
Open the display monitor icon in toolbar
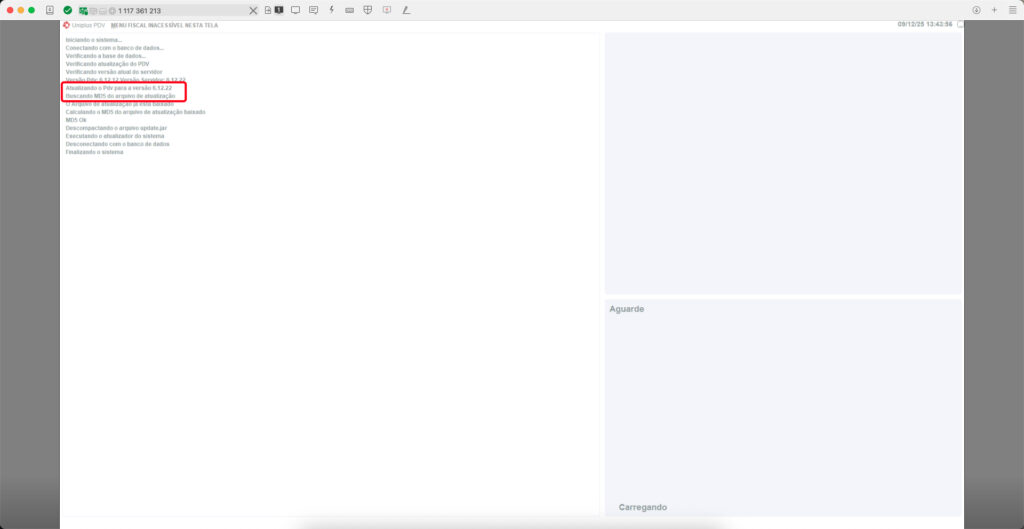click(x=296, y=10)
